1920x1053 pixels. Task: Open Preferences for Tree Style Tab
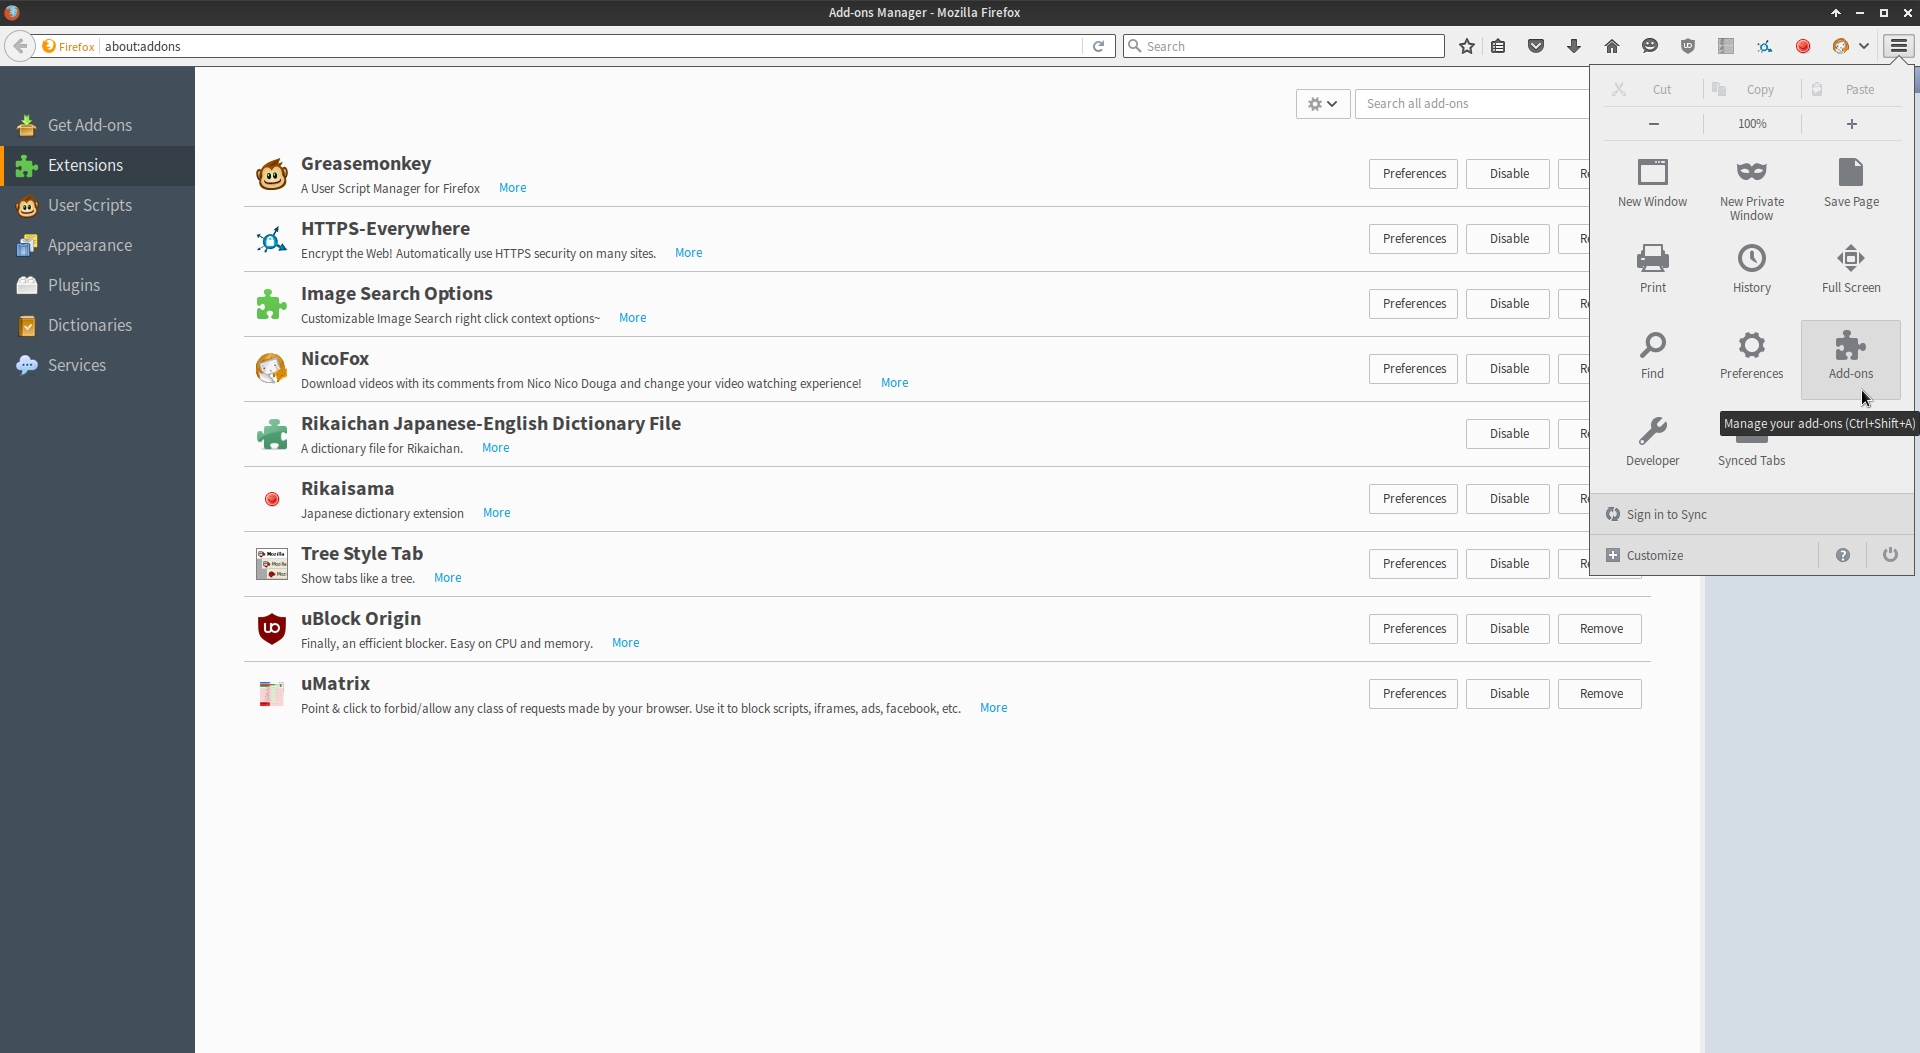[x=1413, y=564]
